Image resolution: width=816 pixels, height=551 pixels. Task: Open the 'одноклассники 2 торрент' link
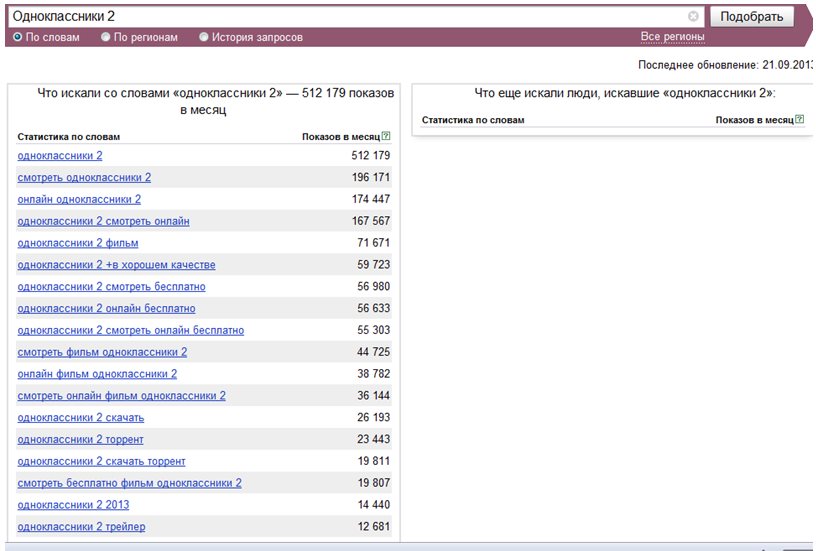coord(81,440)
